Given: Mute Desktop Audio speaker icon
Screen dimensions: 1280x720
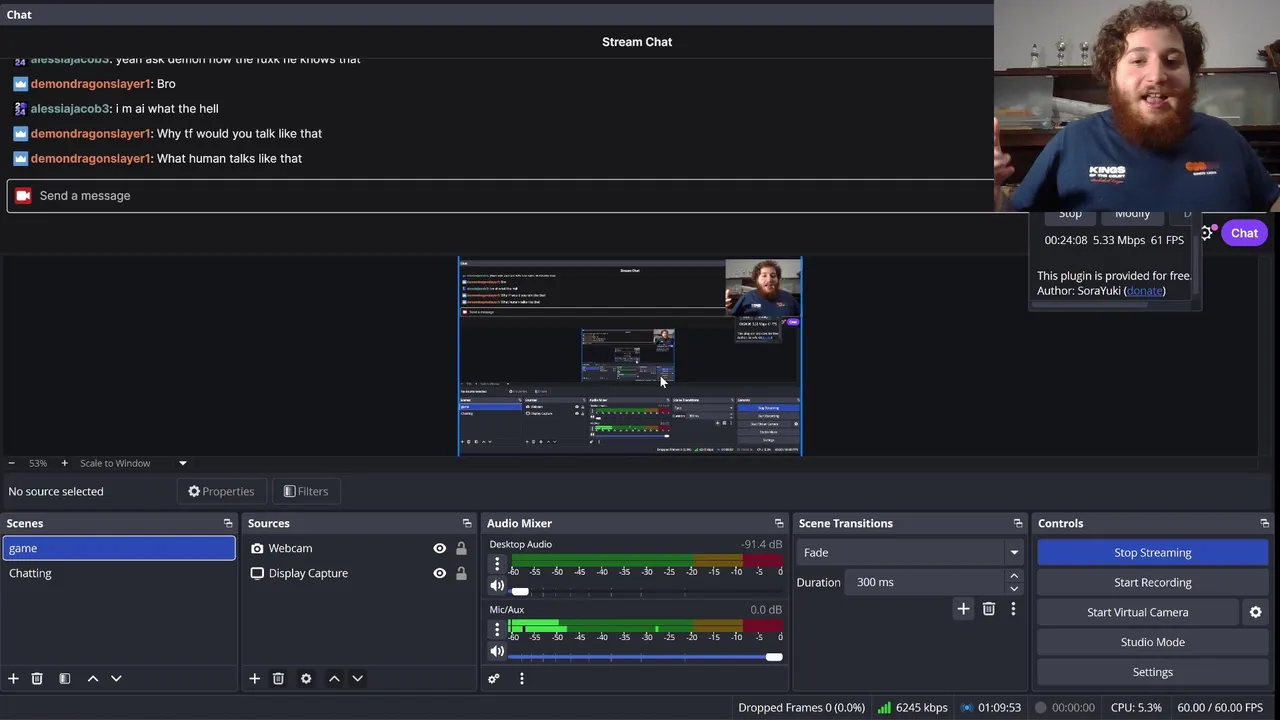Looking at the screenshot, I should (x=497, y=586).
